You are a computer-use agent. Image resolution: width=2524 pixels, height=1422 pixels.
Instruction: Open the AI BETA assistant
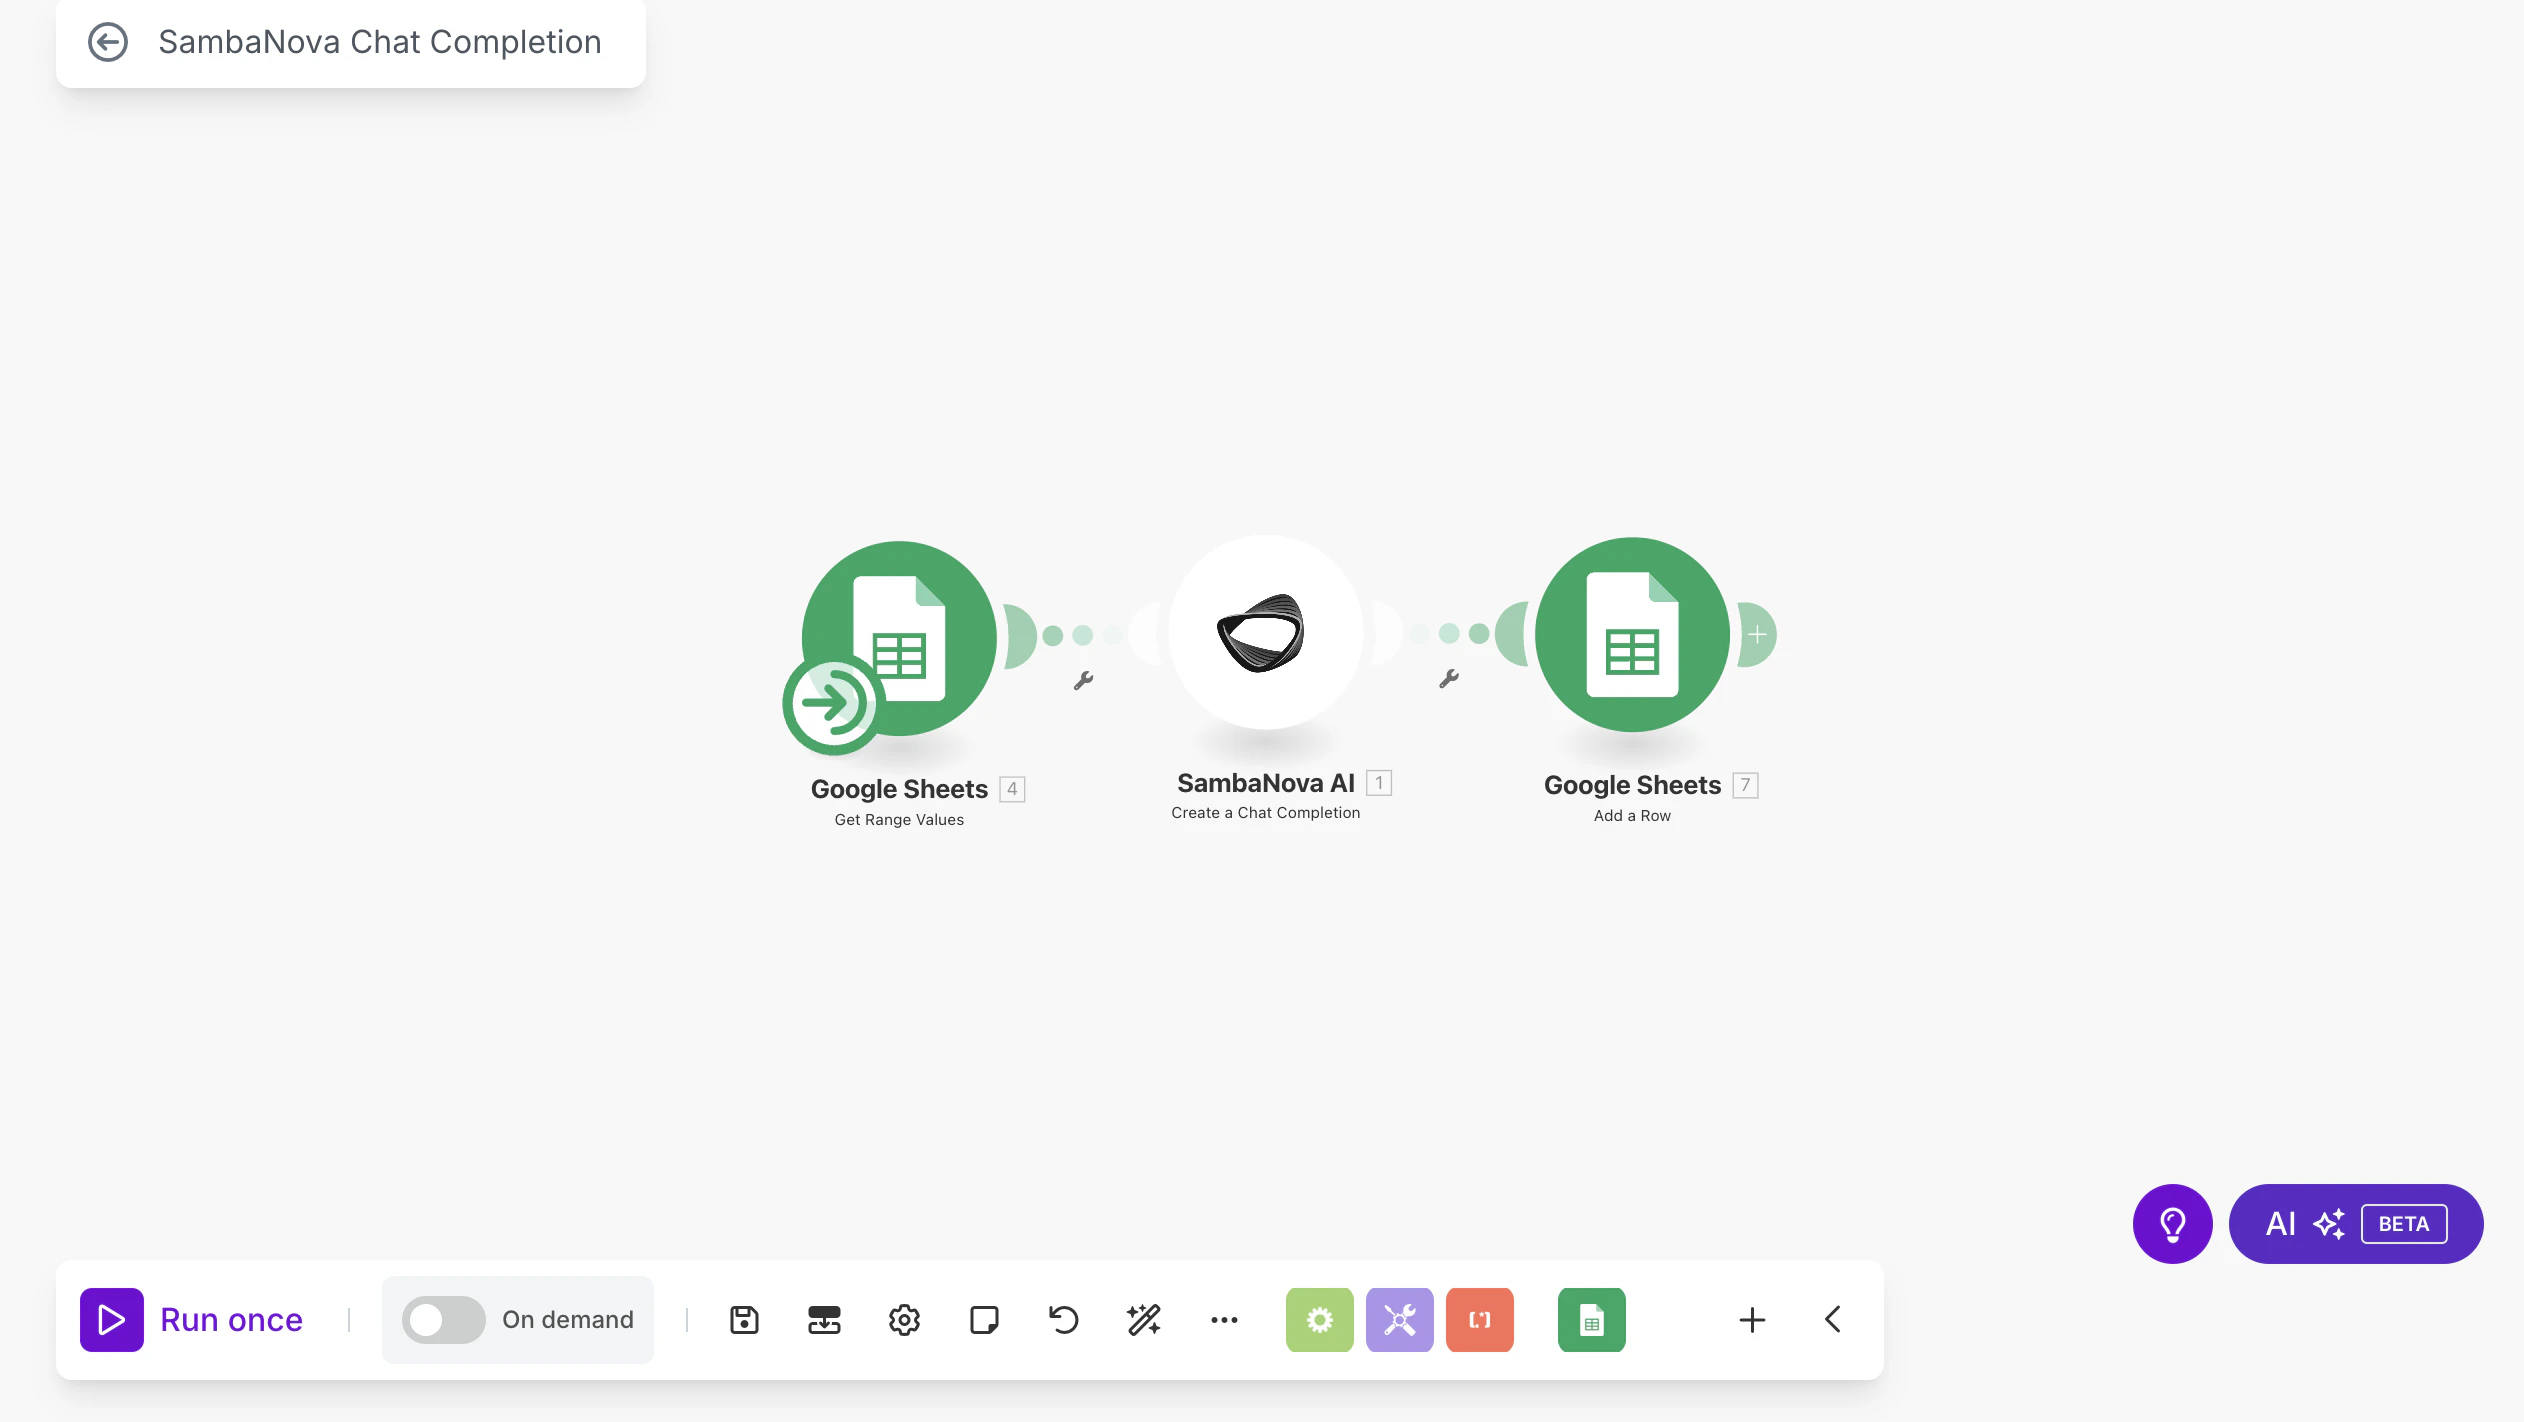[x=2354, y=1222]
